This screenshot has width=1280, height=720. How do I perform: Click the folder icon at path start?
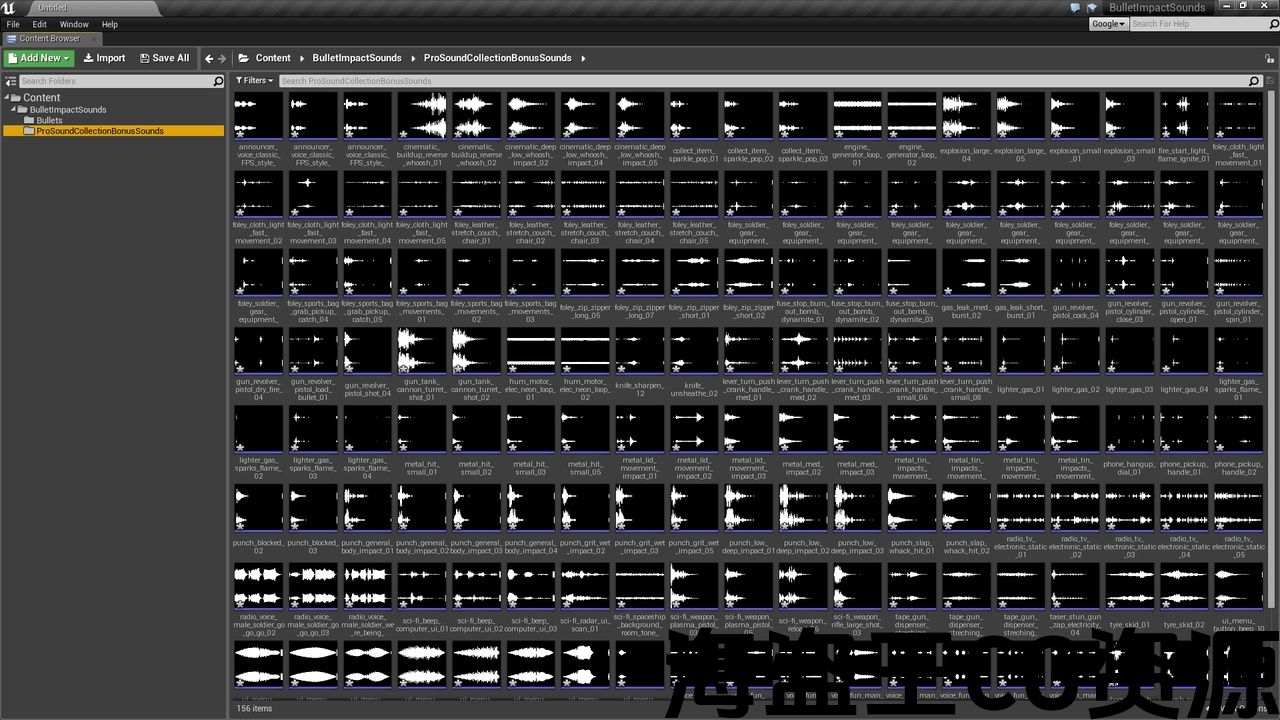(x=242, y=58)
